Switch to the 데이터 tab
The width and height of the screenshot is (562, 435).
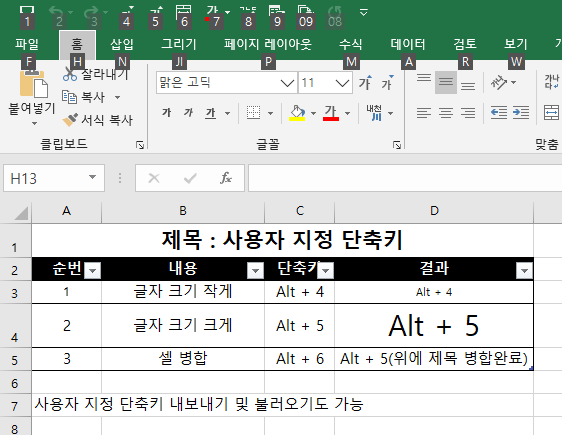(x=408, y=44)
